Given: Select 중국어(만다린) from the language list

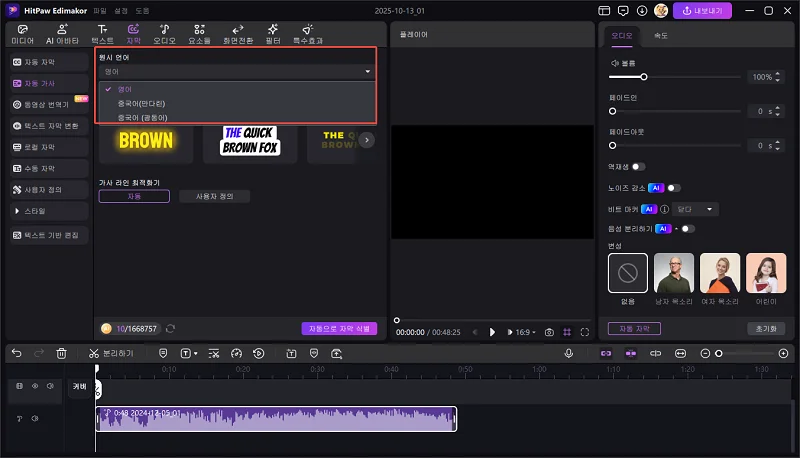Looking at the screenshot, I should (x=141, y=103).
